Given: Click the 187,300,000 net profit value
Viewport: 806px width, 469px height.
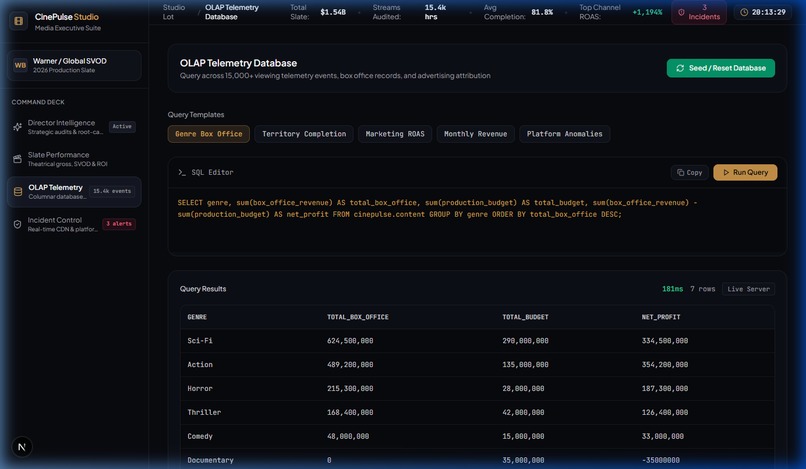Looking at the screenshot, I should click(x=665, y=388).
